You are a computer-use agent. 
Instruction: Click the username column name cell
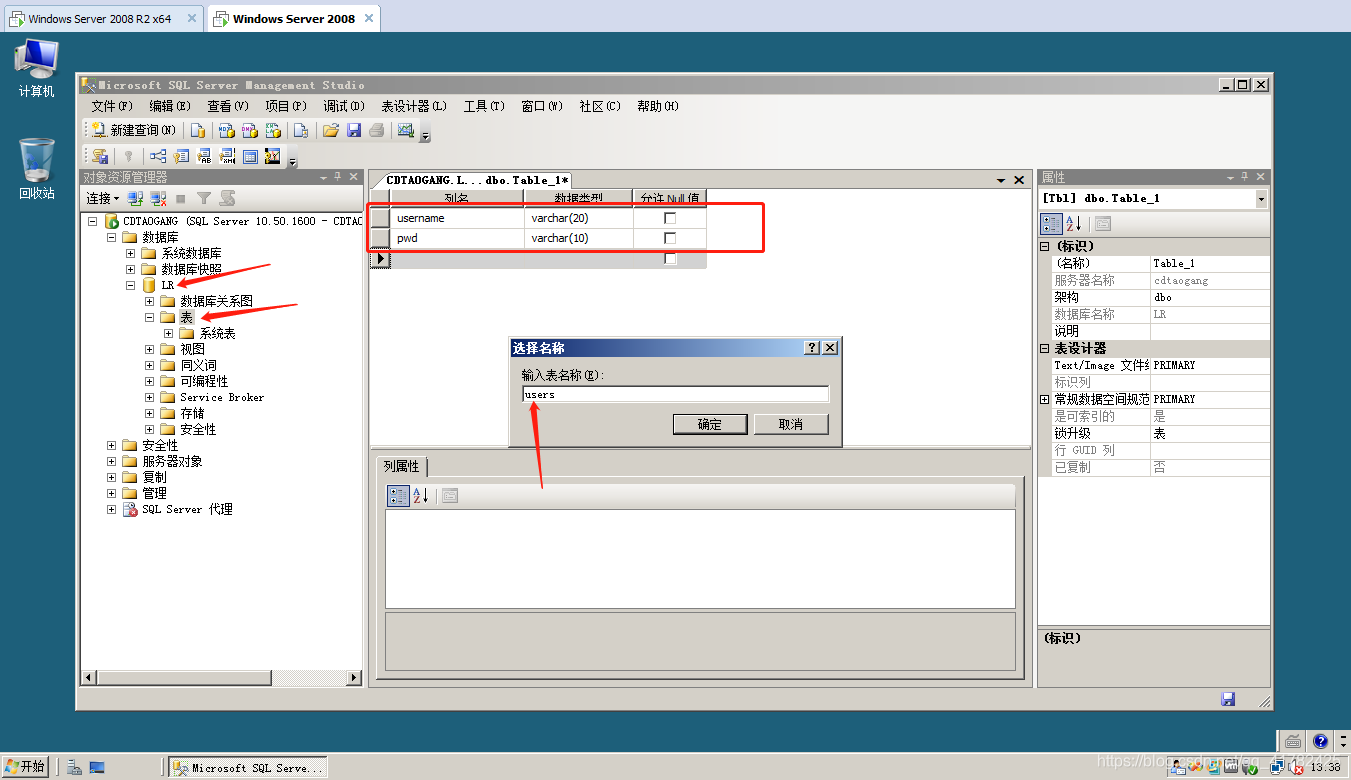(x=458, y=218)
